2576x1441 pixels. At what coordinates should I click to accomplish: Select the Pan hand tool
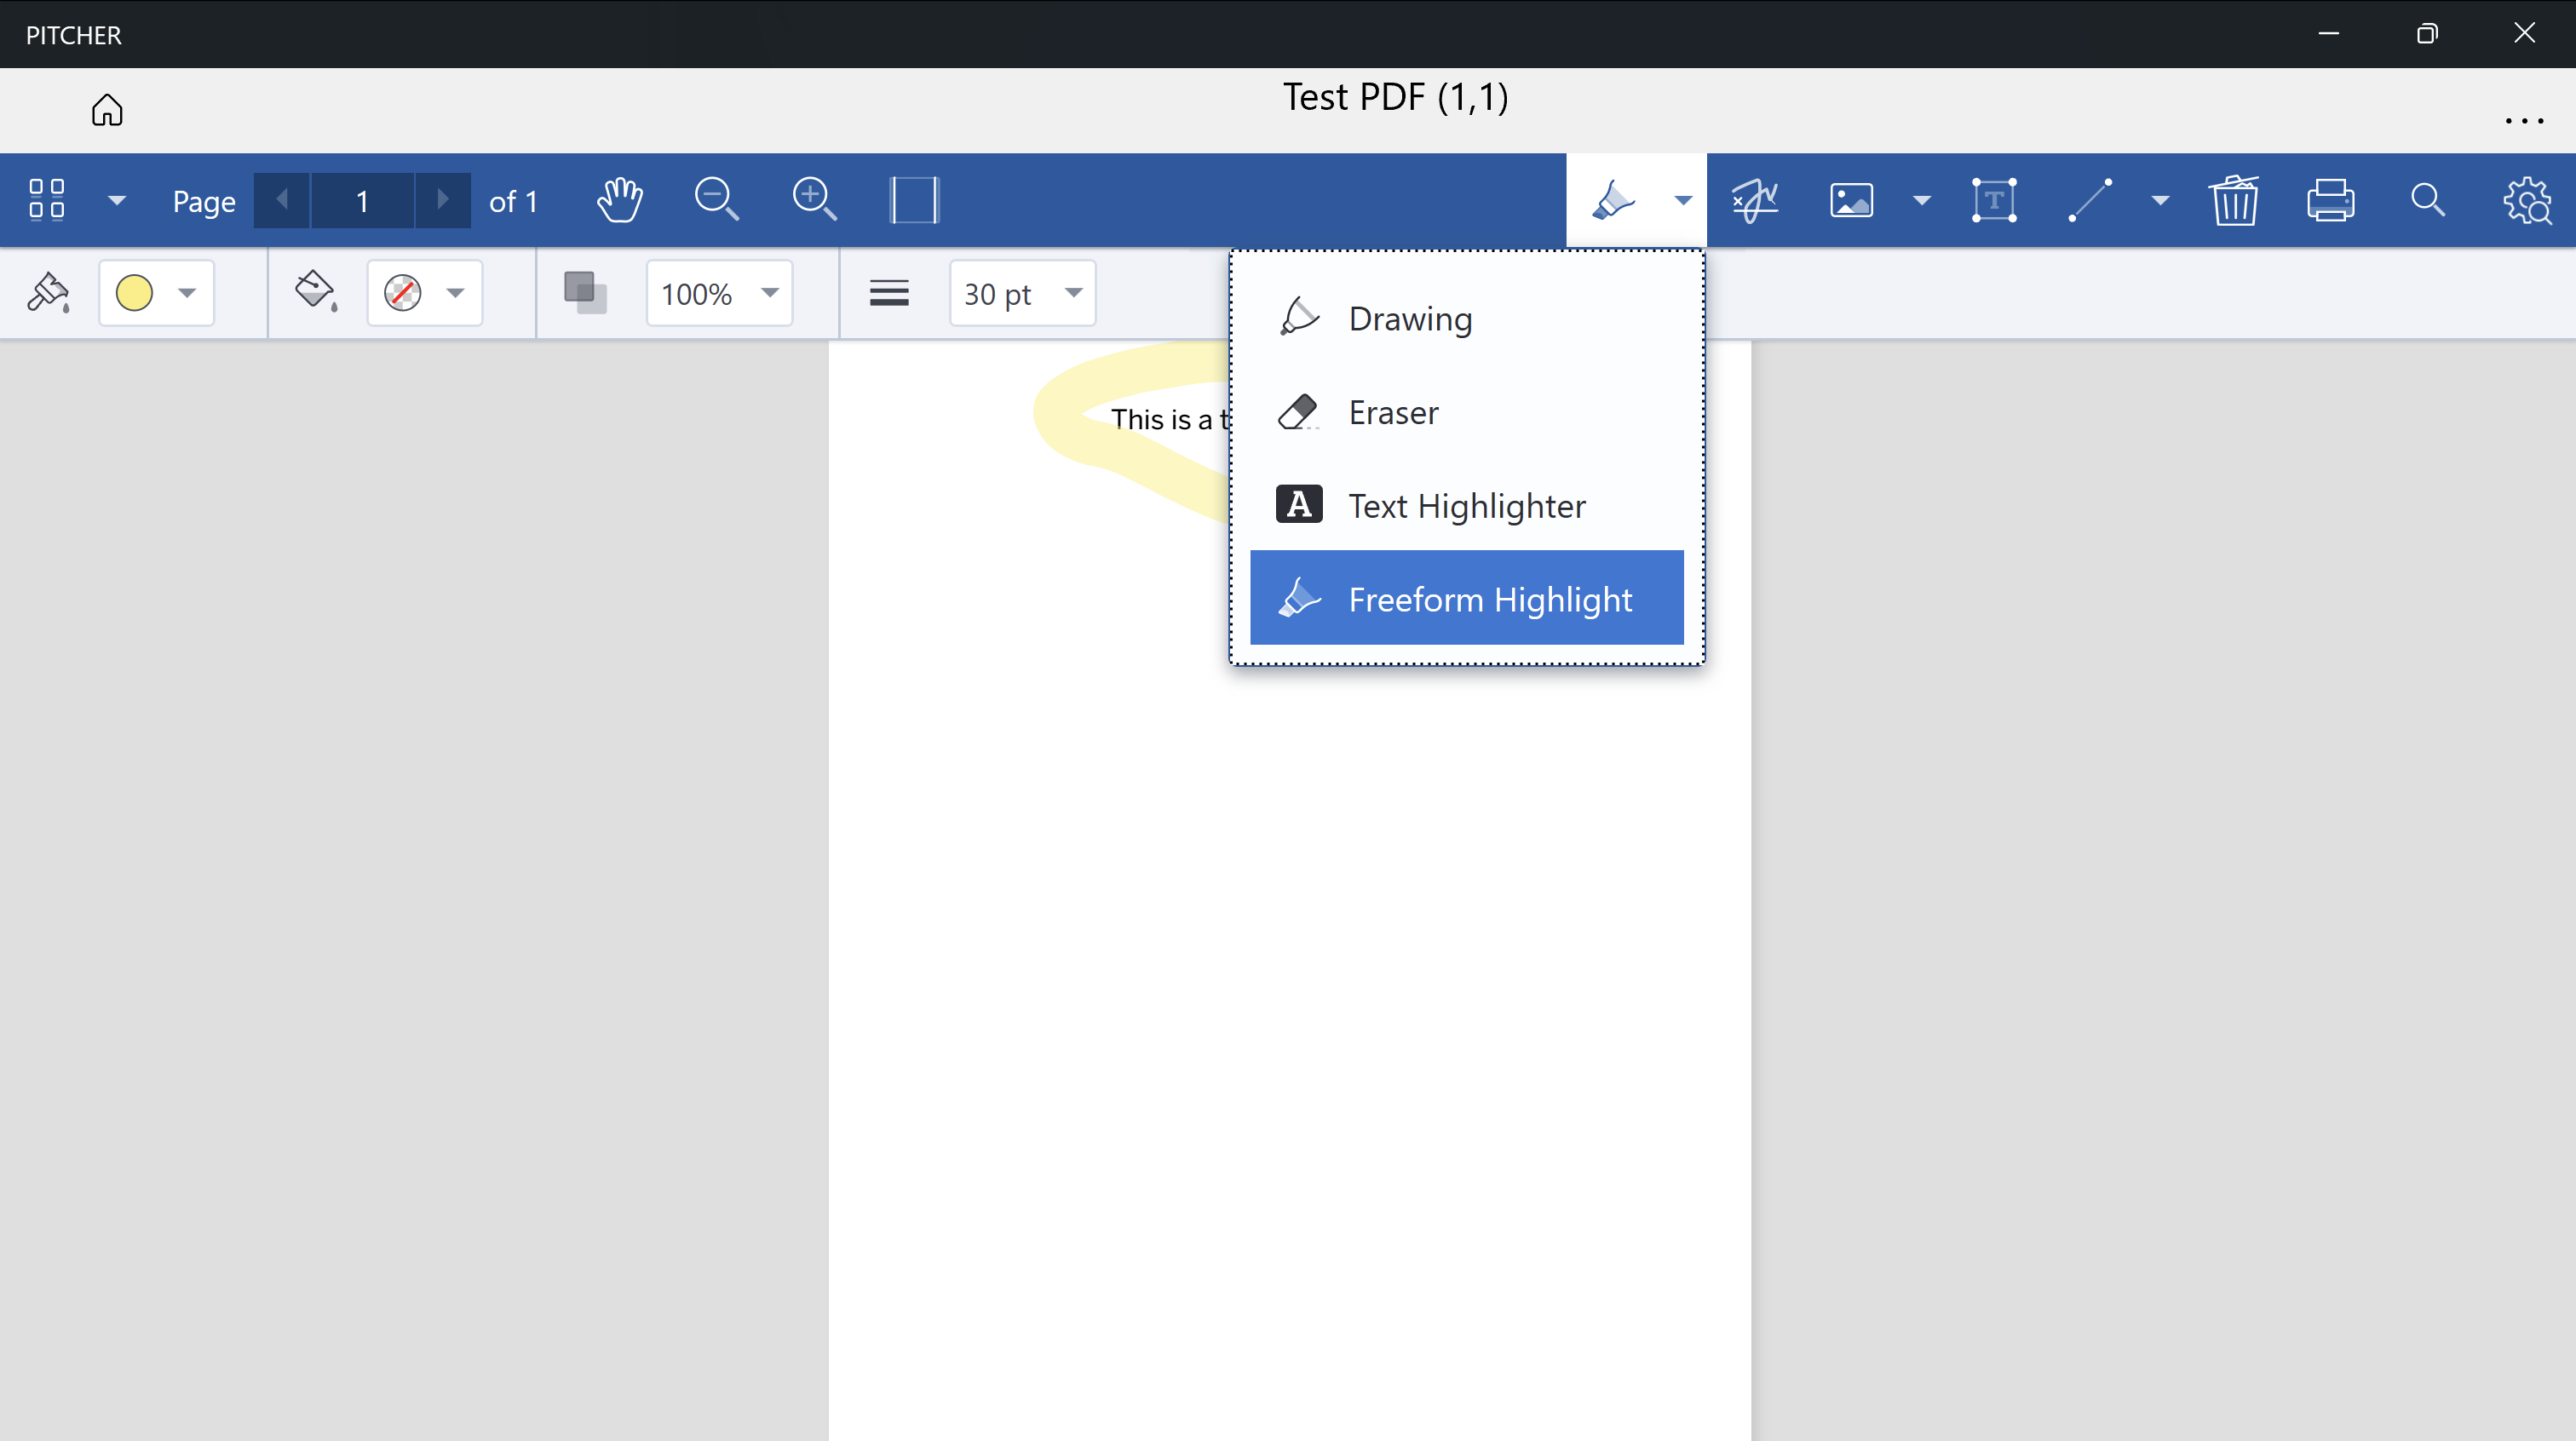coord(620,200)
